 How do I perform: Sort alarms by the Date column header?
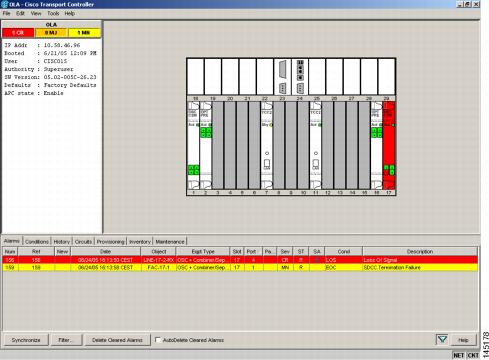[x=105, y=251]
